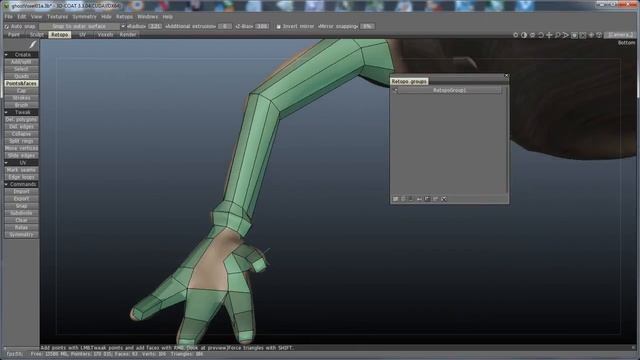Click the Cap tool button
This screenshot has height=360, width=640.
[21, 91]
